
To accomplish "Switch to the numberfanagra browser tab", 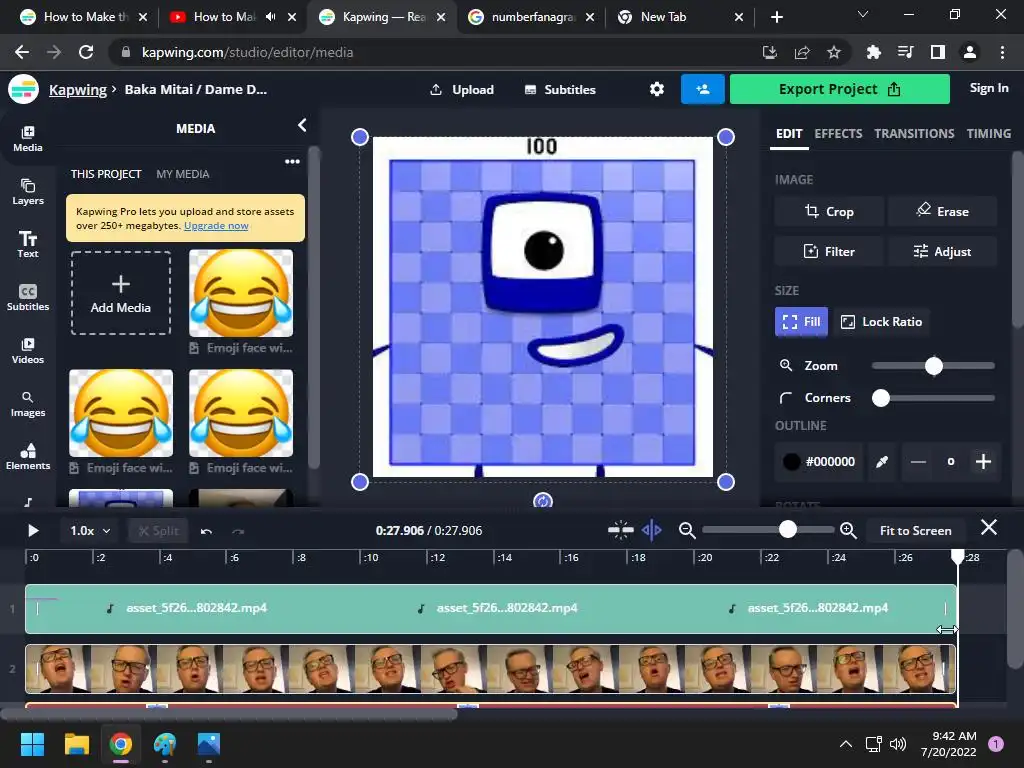I will (531, 17).
